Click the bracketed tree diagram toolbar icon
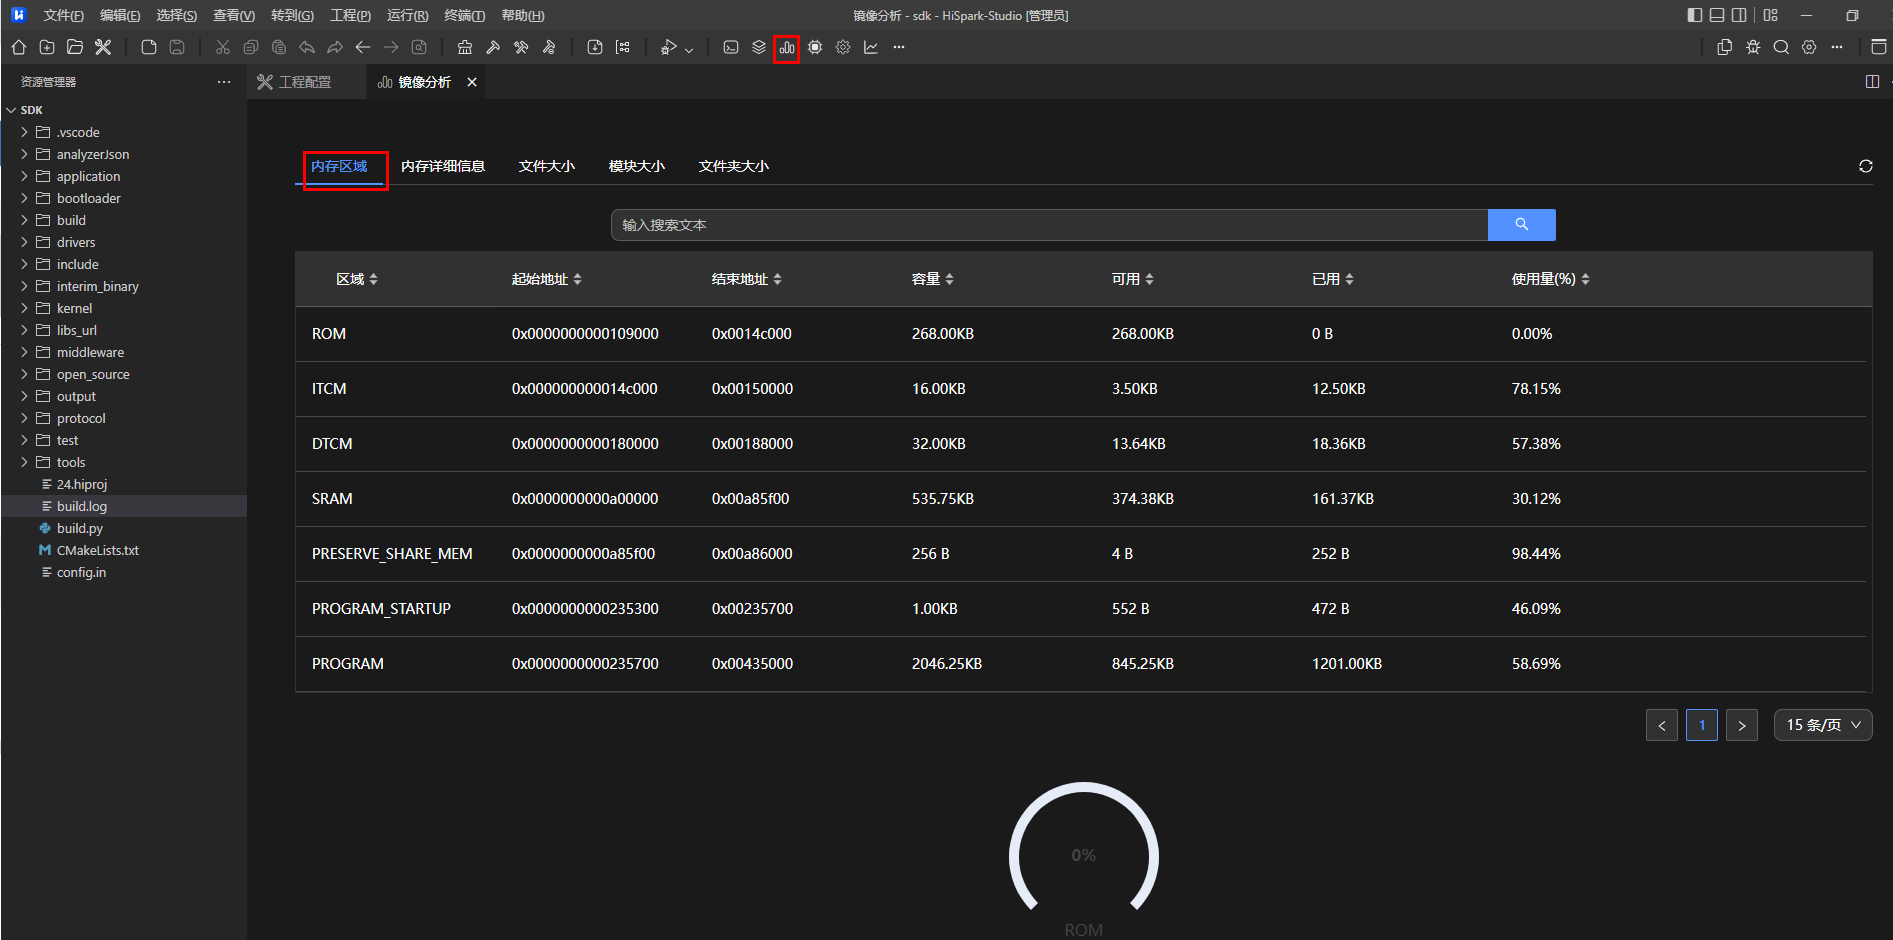Screen dimensions: 1893x940 623,47
